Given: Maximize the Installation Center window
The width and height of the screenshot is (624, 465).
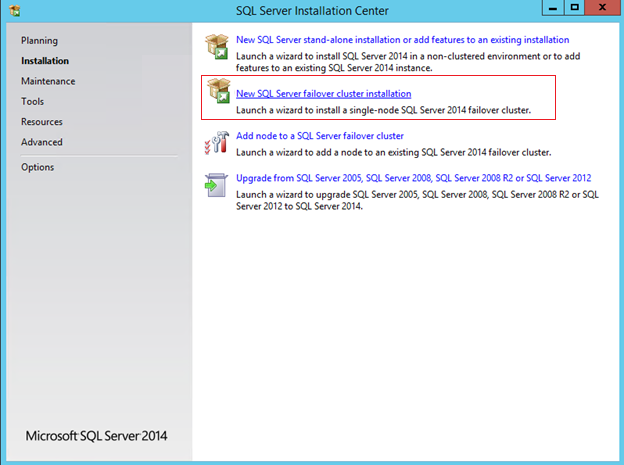Looking at the screenshot, I should point(574,8).
